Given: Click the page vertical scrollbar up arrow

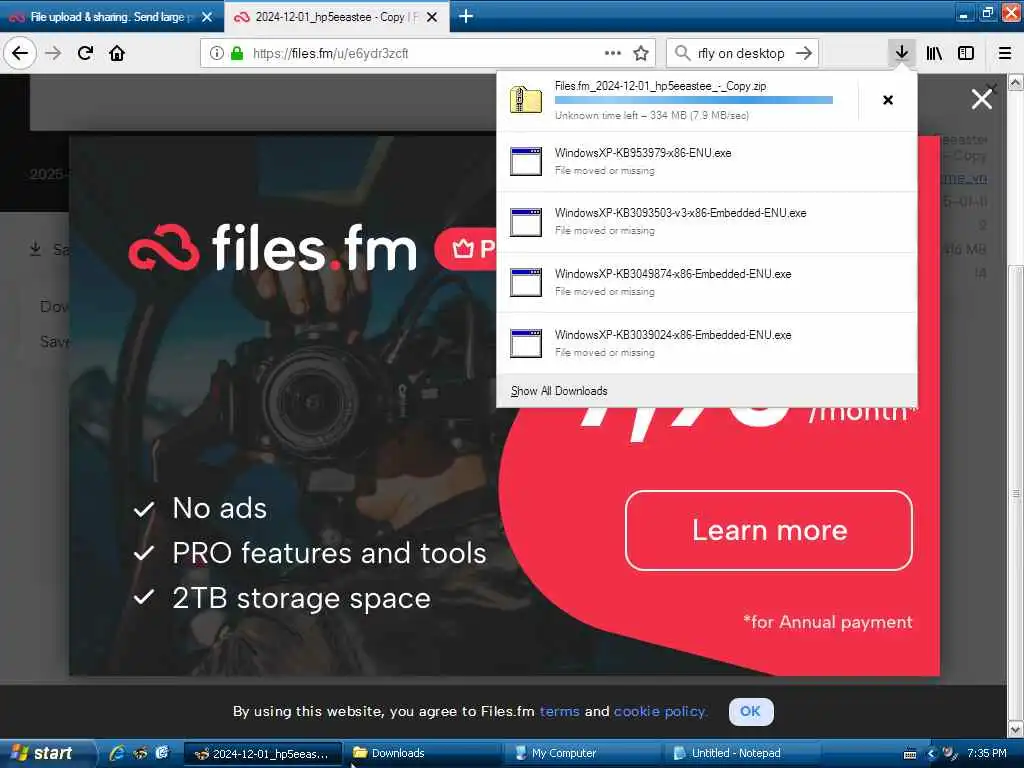Looking at the screenshot, I should point(1016,82).
